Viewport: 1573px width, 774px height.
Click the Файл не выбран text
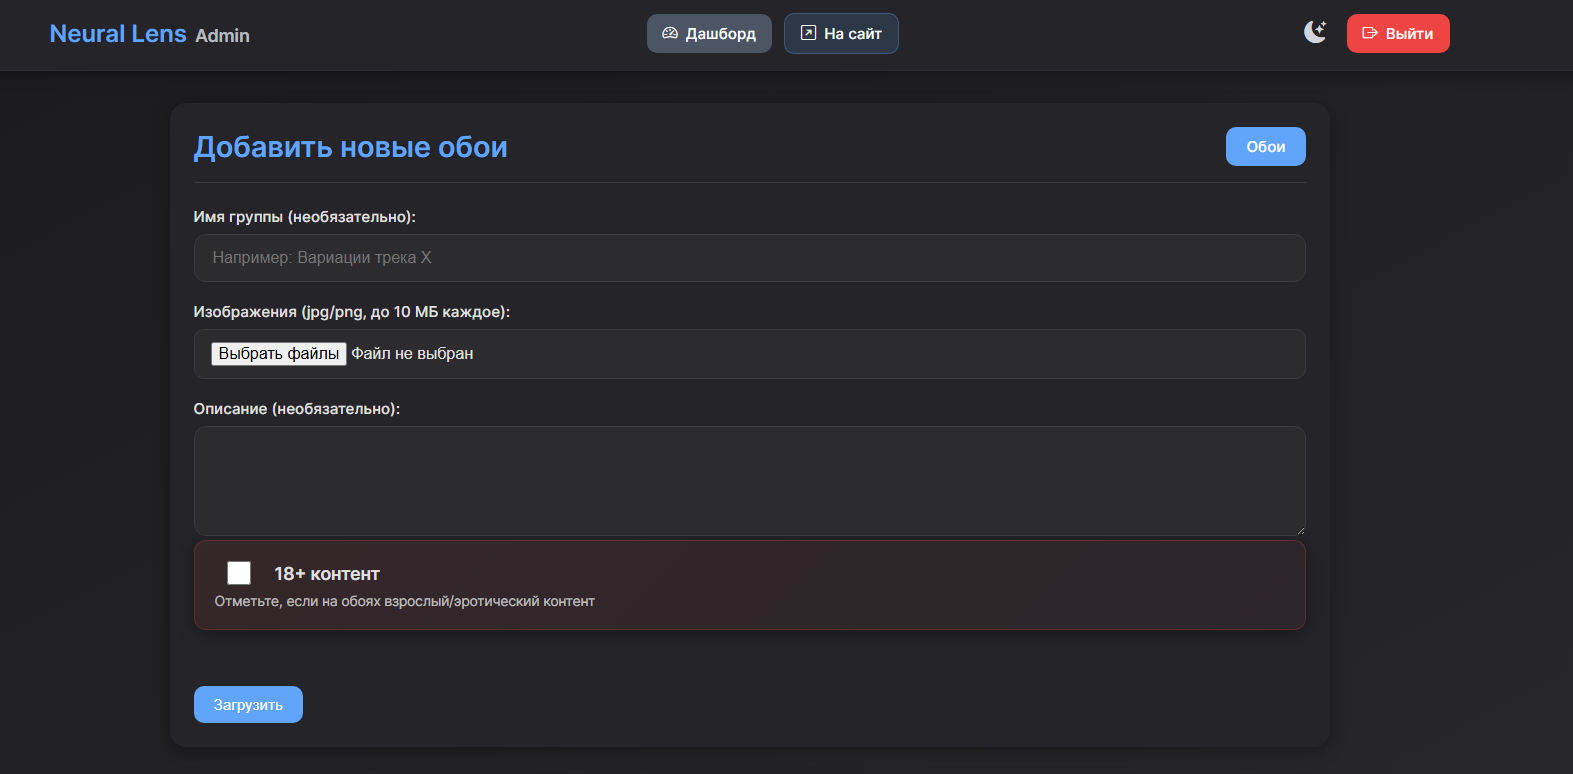click(412, 354)
